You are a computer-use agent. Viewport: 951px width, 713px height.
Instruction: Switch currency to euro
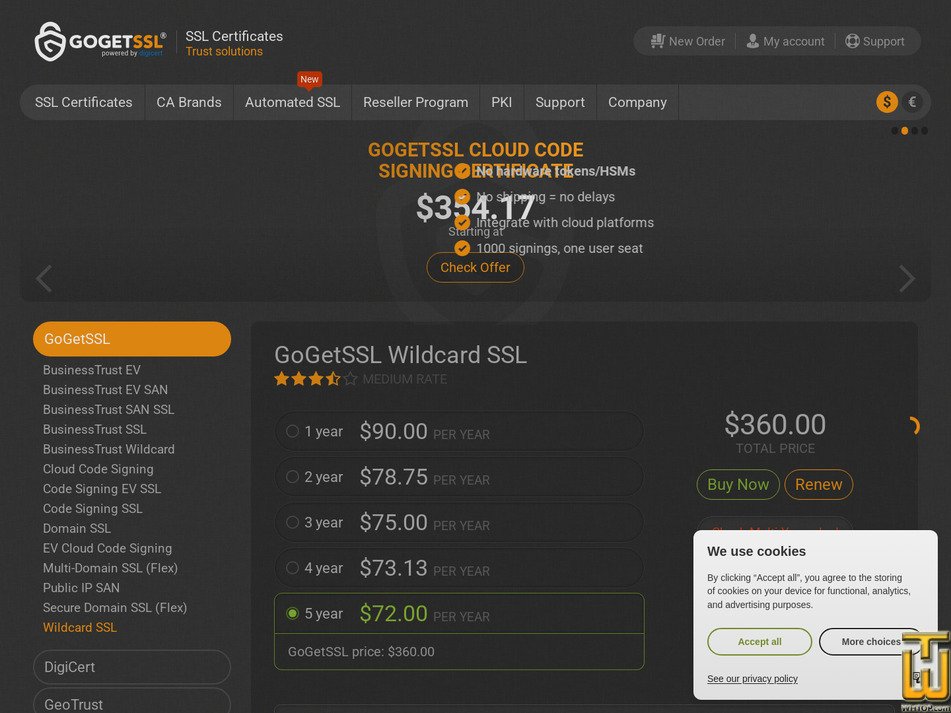pyautogui.click(x=912, y=102)
